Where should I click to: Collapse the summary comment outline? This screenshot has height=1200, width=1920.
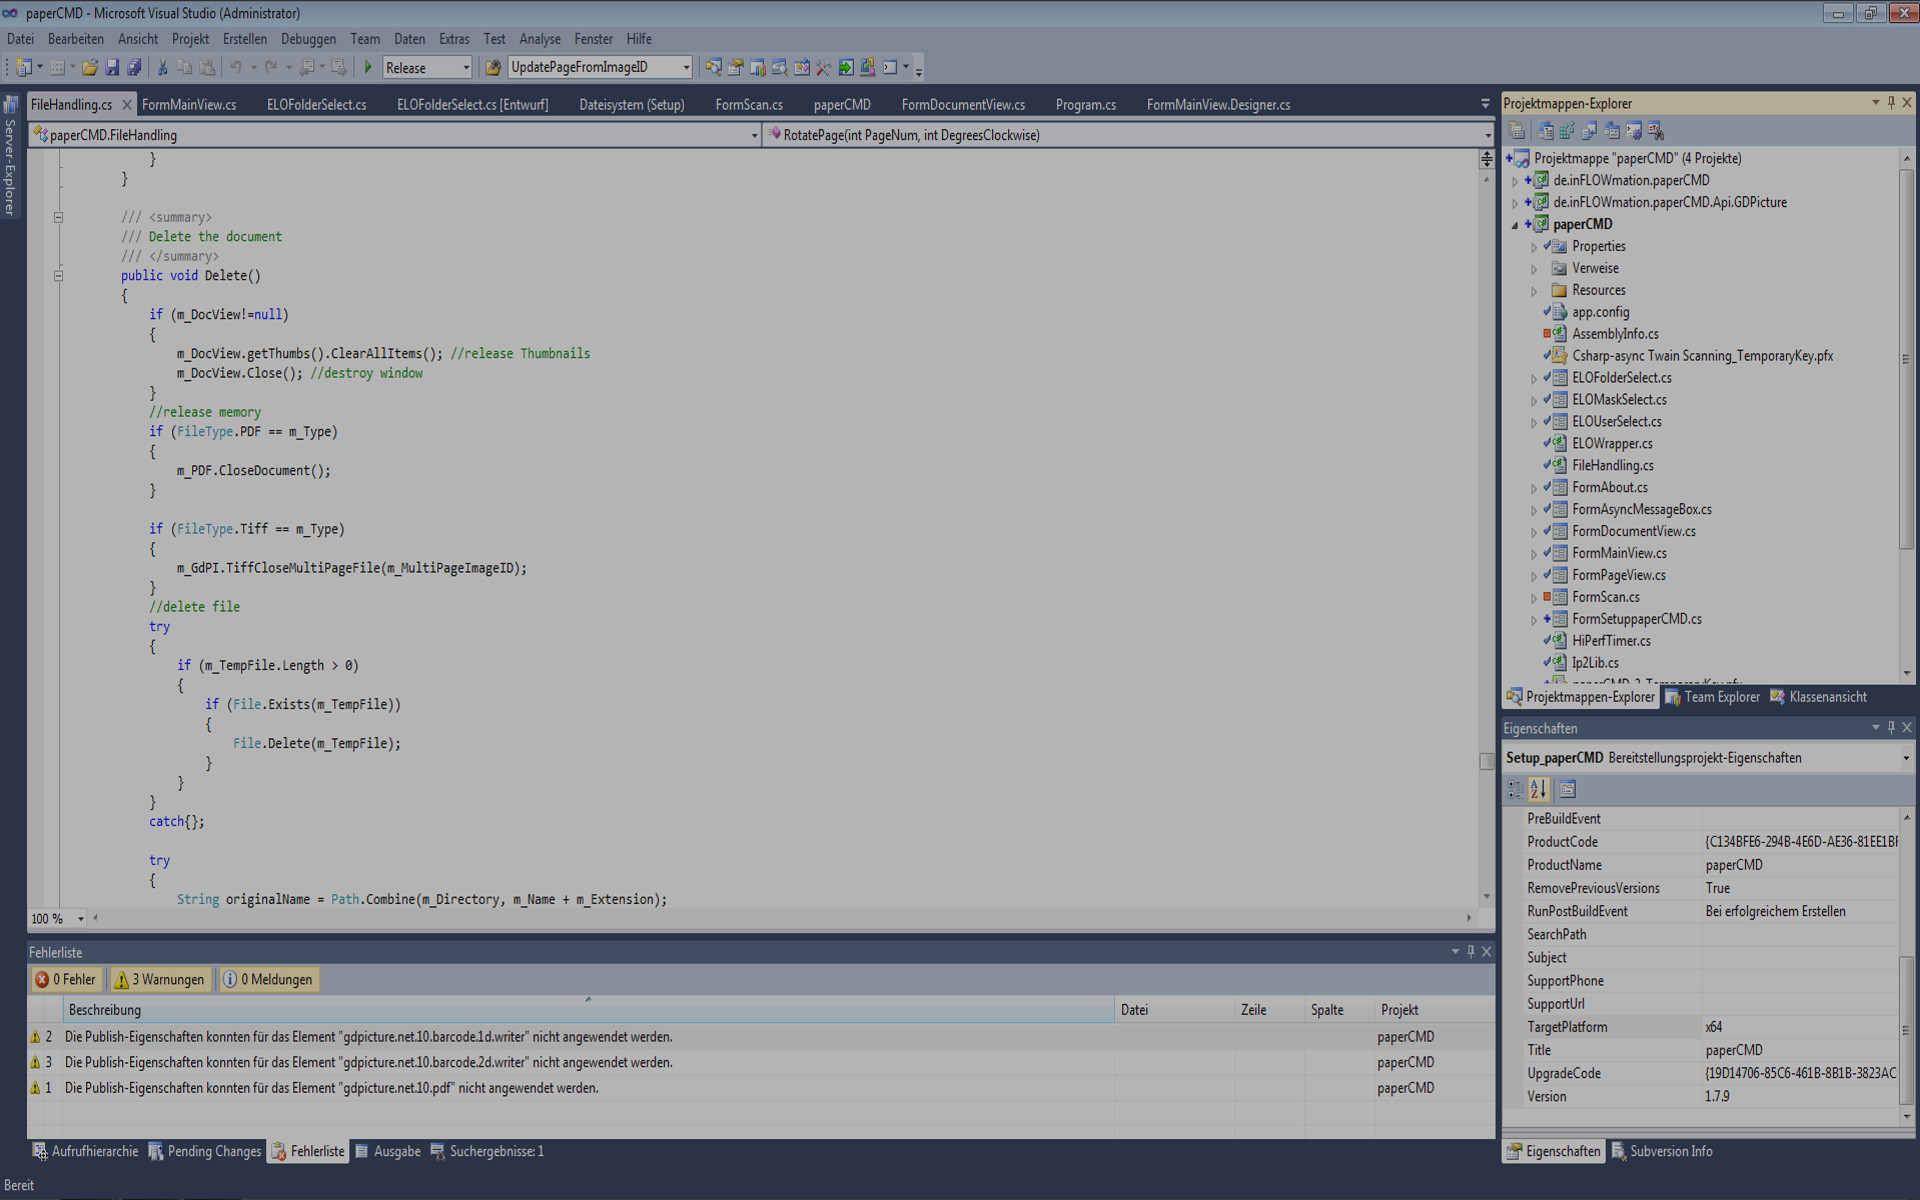[58, 217]
